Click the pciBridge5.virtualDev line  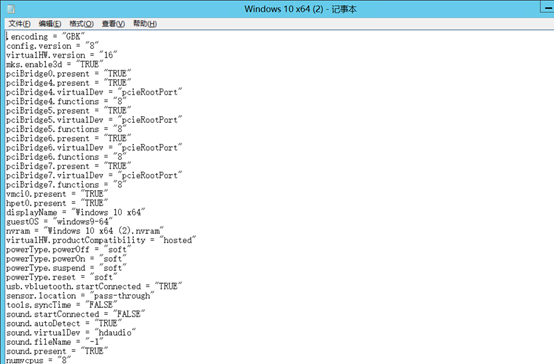pos(94,120)
